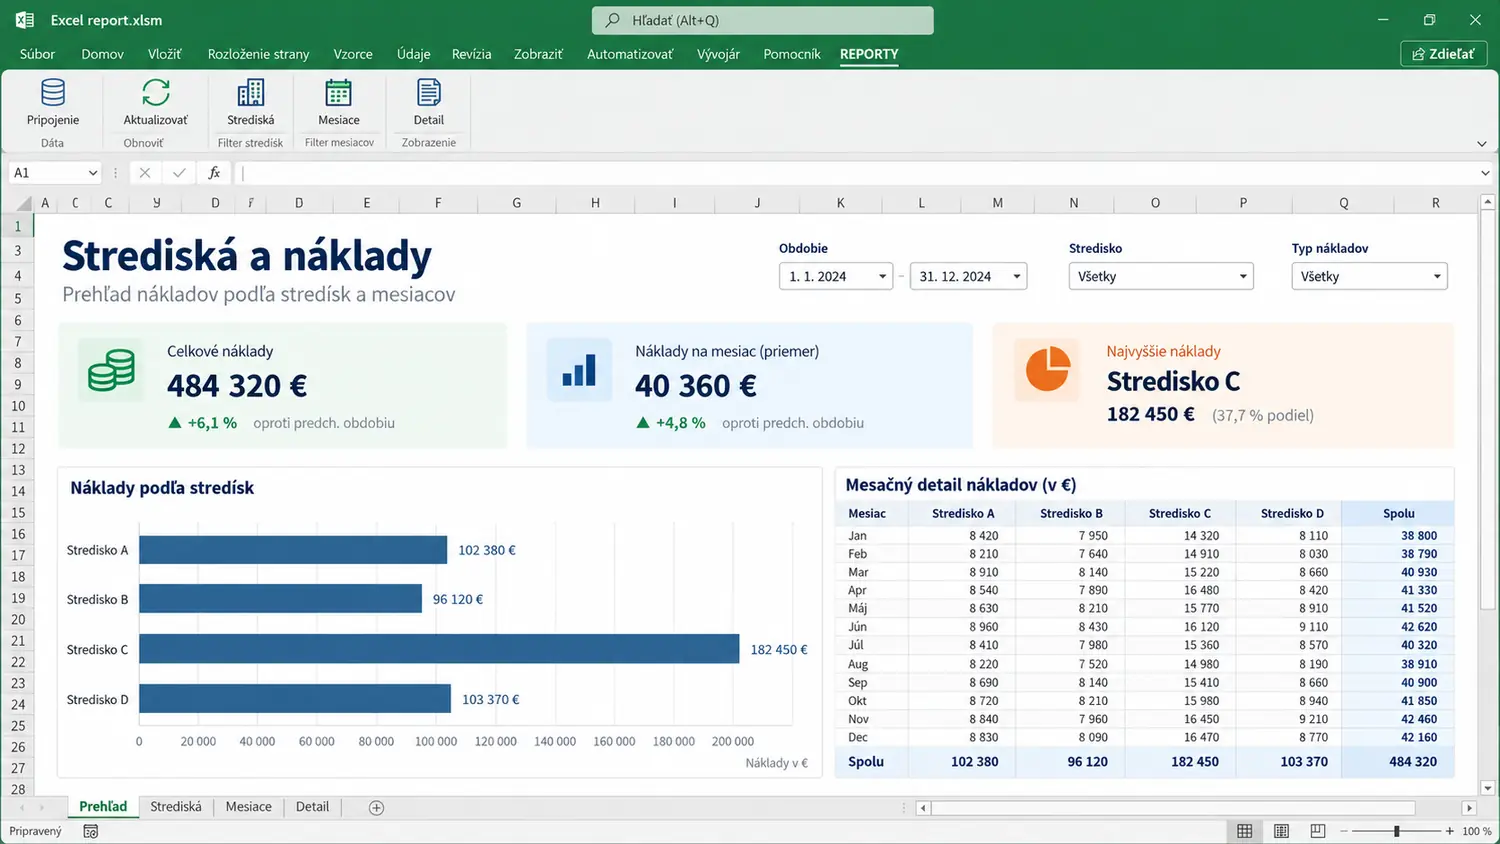Viewport: 1500px width, 844px height.
Task: Switch to Normal view in the status bar
Action: (1244, 831)
